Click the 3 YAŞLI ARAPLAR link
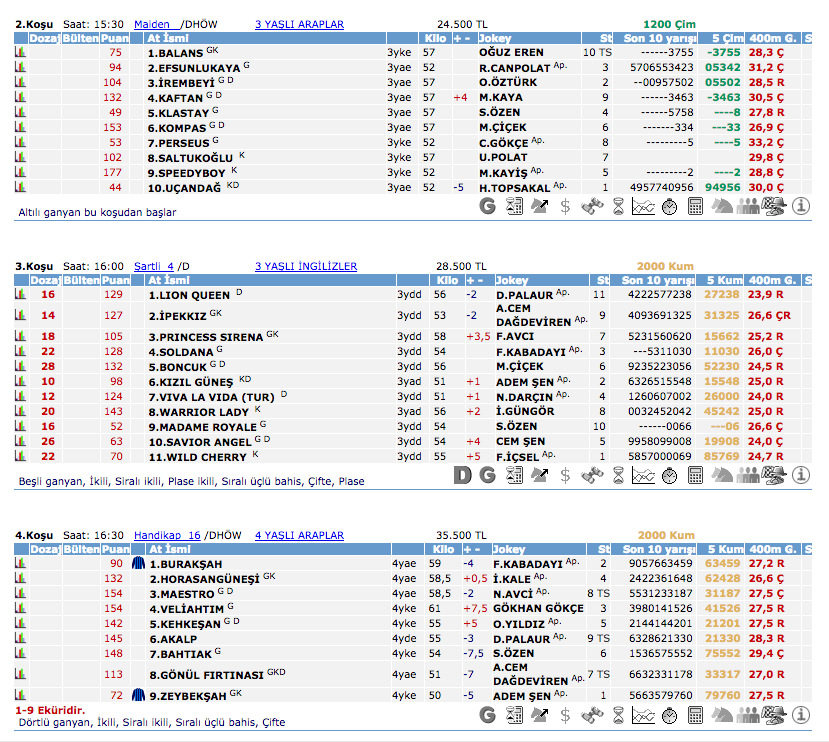829x742 pixels. (x=299, y=23)
